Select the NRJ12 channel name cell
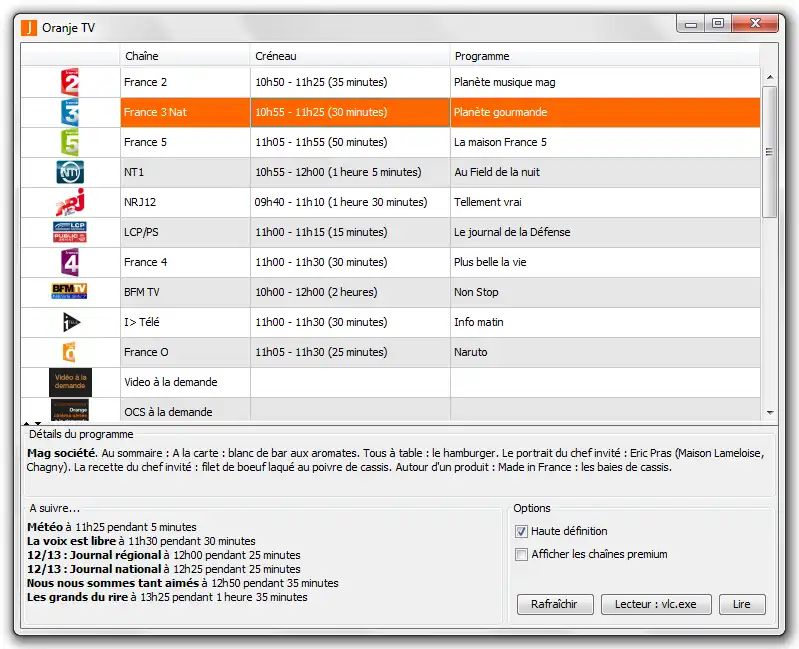This screenshot has width=799, height=649. pos(185,202)
